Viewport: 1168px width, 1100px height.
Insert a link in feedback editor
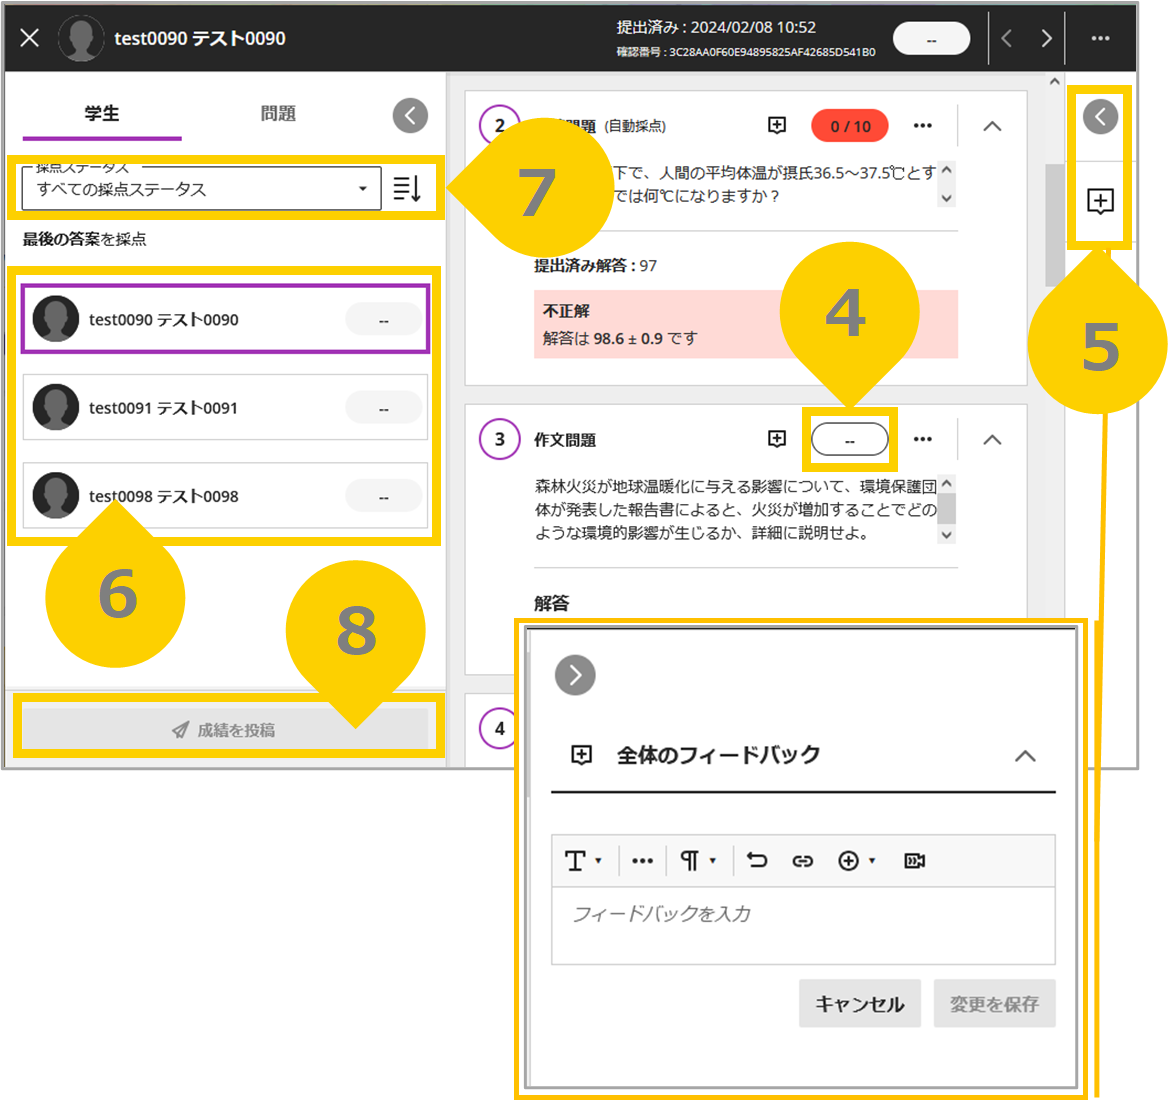pos(802,861)
